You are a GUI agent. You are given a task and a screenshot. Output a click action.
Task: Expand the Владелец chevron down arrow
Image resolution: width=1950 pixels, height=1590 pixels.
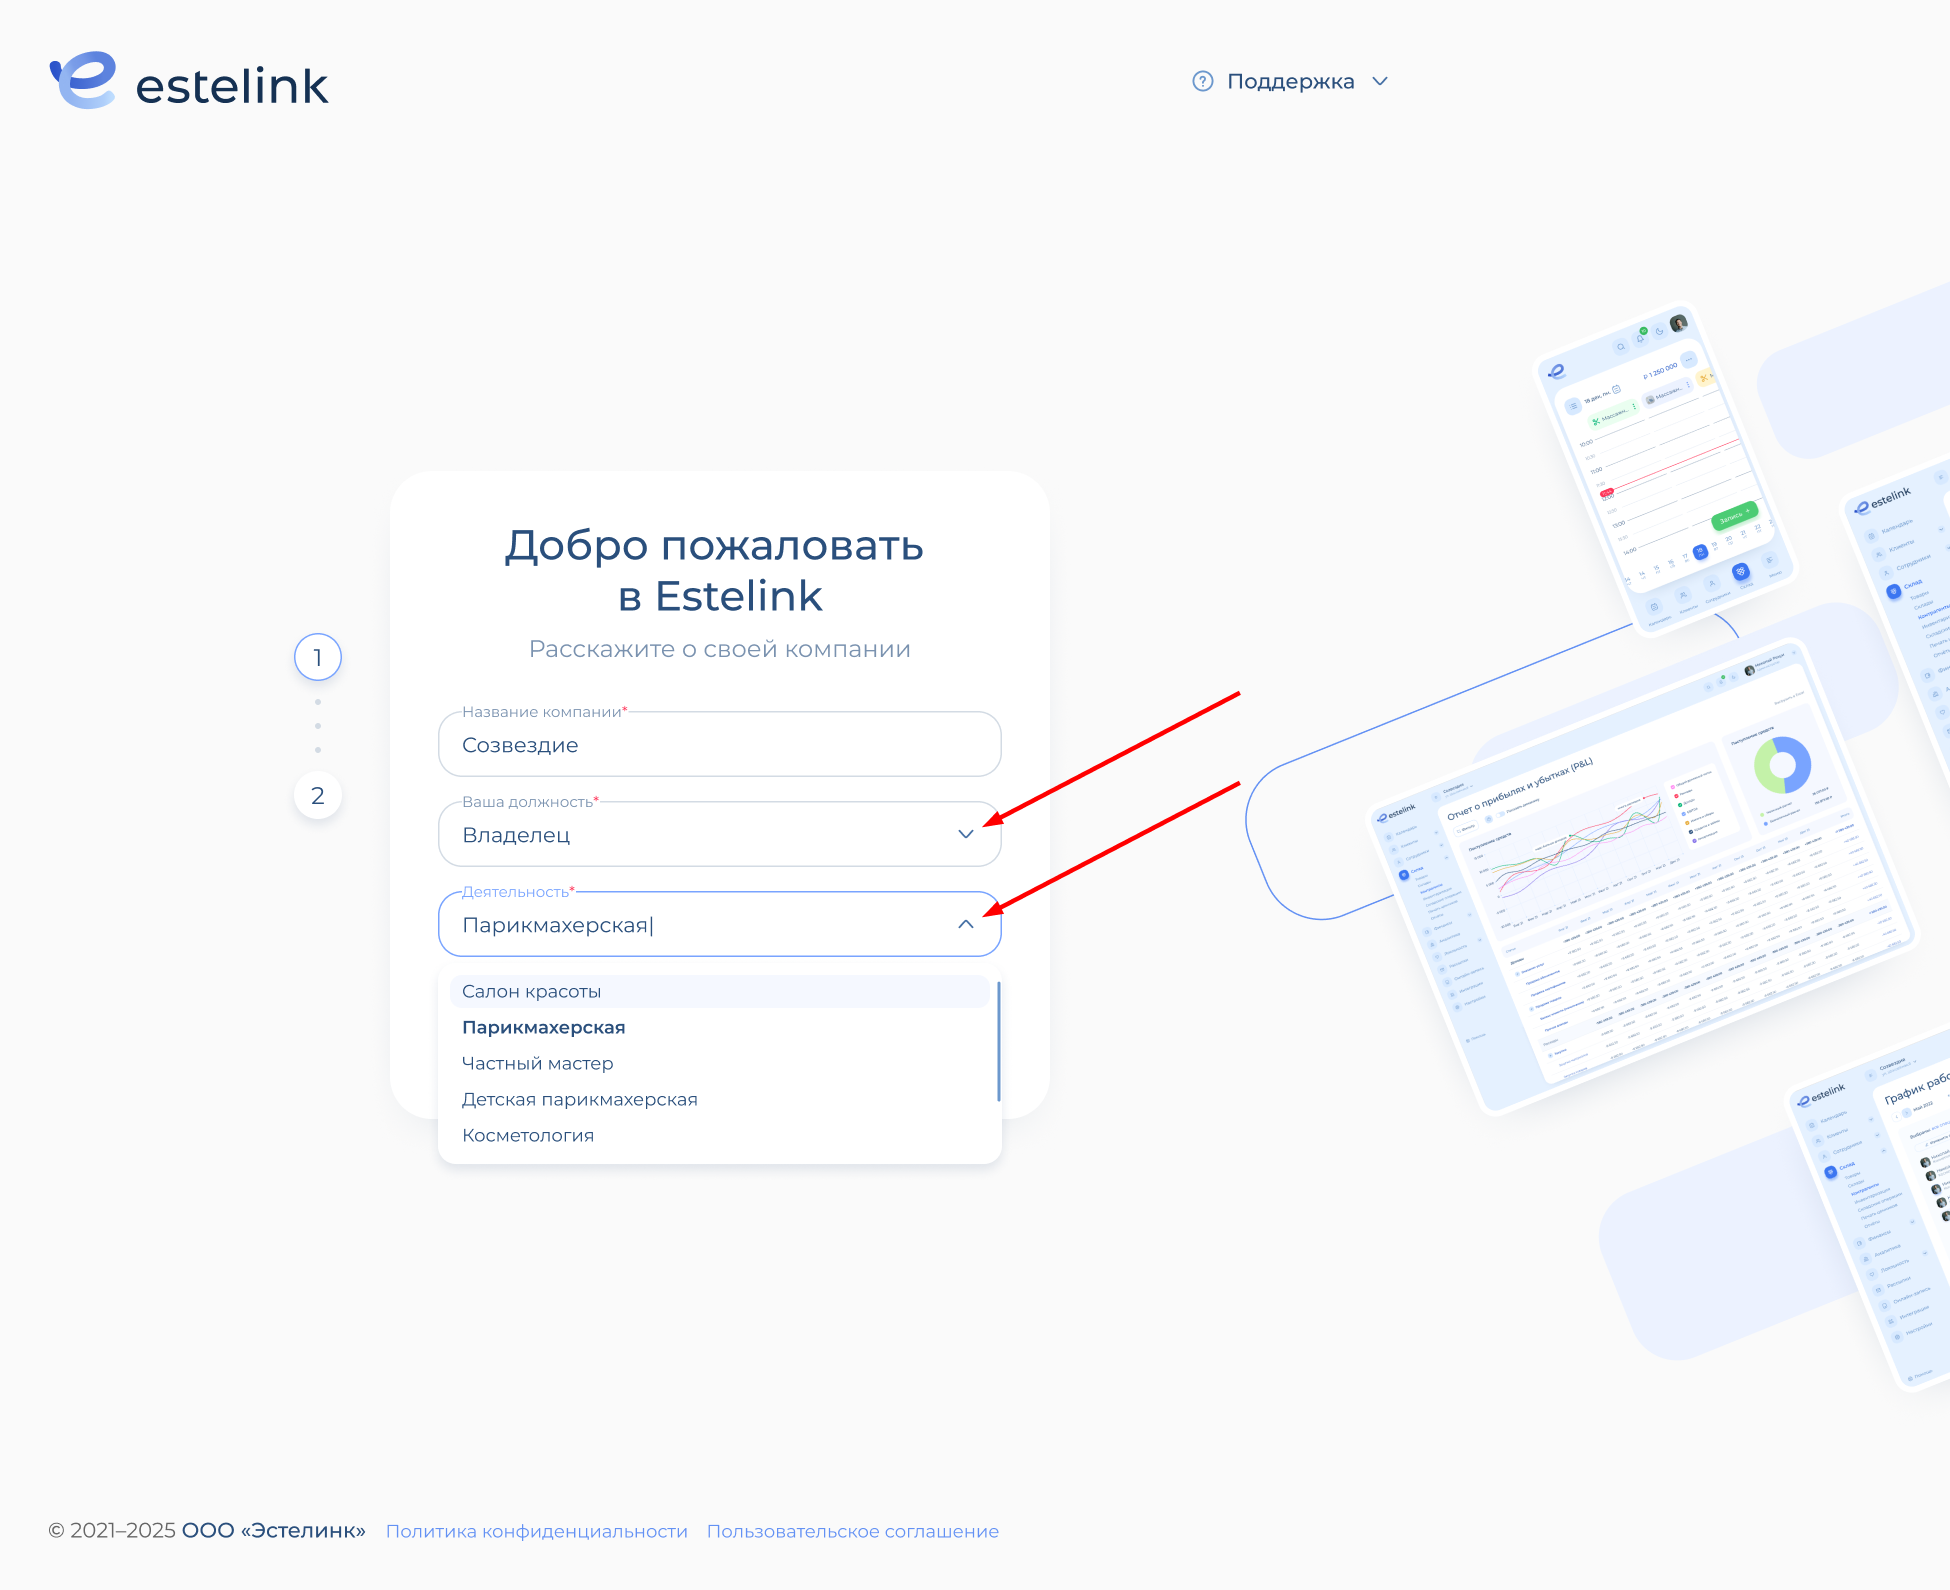click(x=966, y=834)
